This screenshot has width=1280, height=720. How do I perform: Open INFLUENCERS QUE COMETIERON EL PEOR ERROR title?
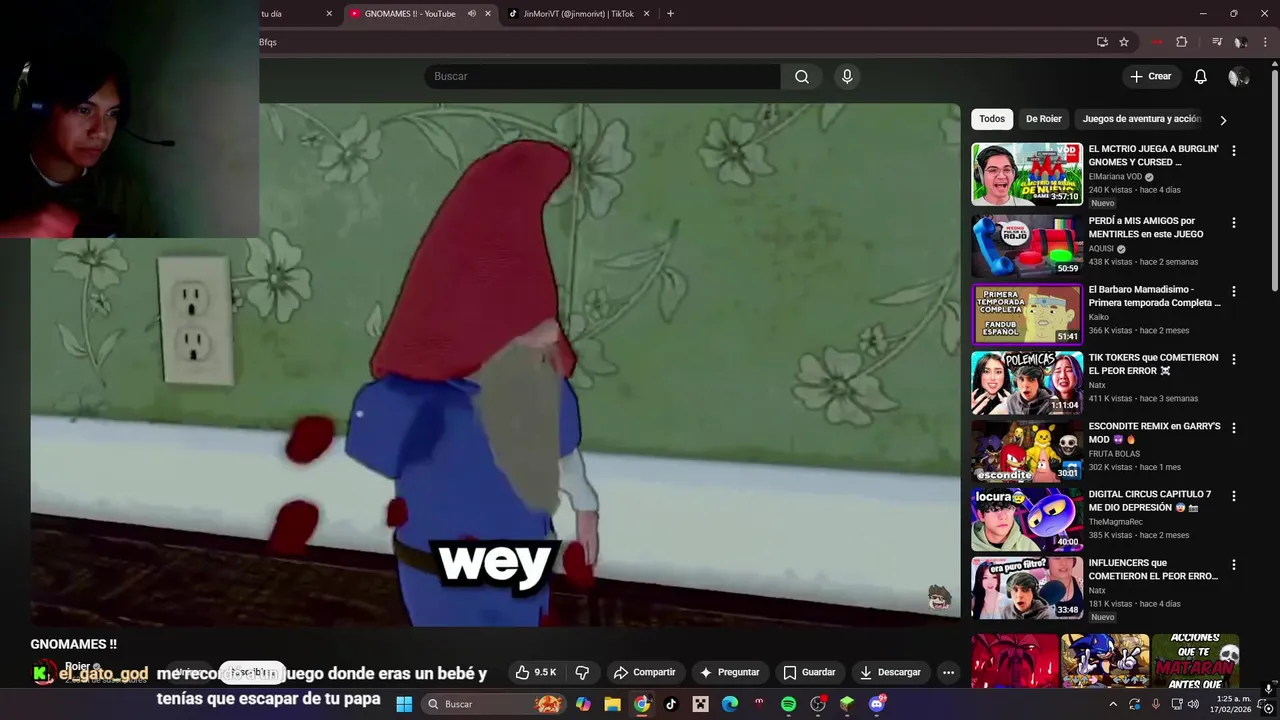click(1153, 569)
